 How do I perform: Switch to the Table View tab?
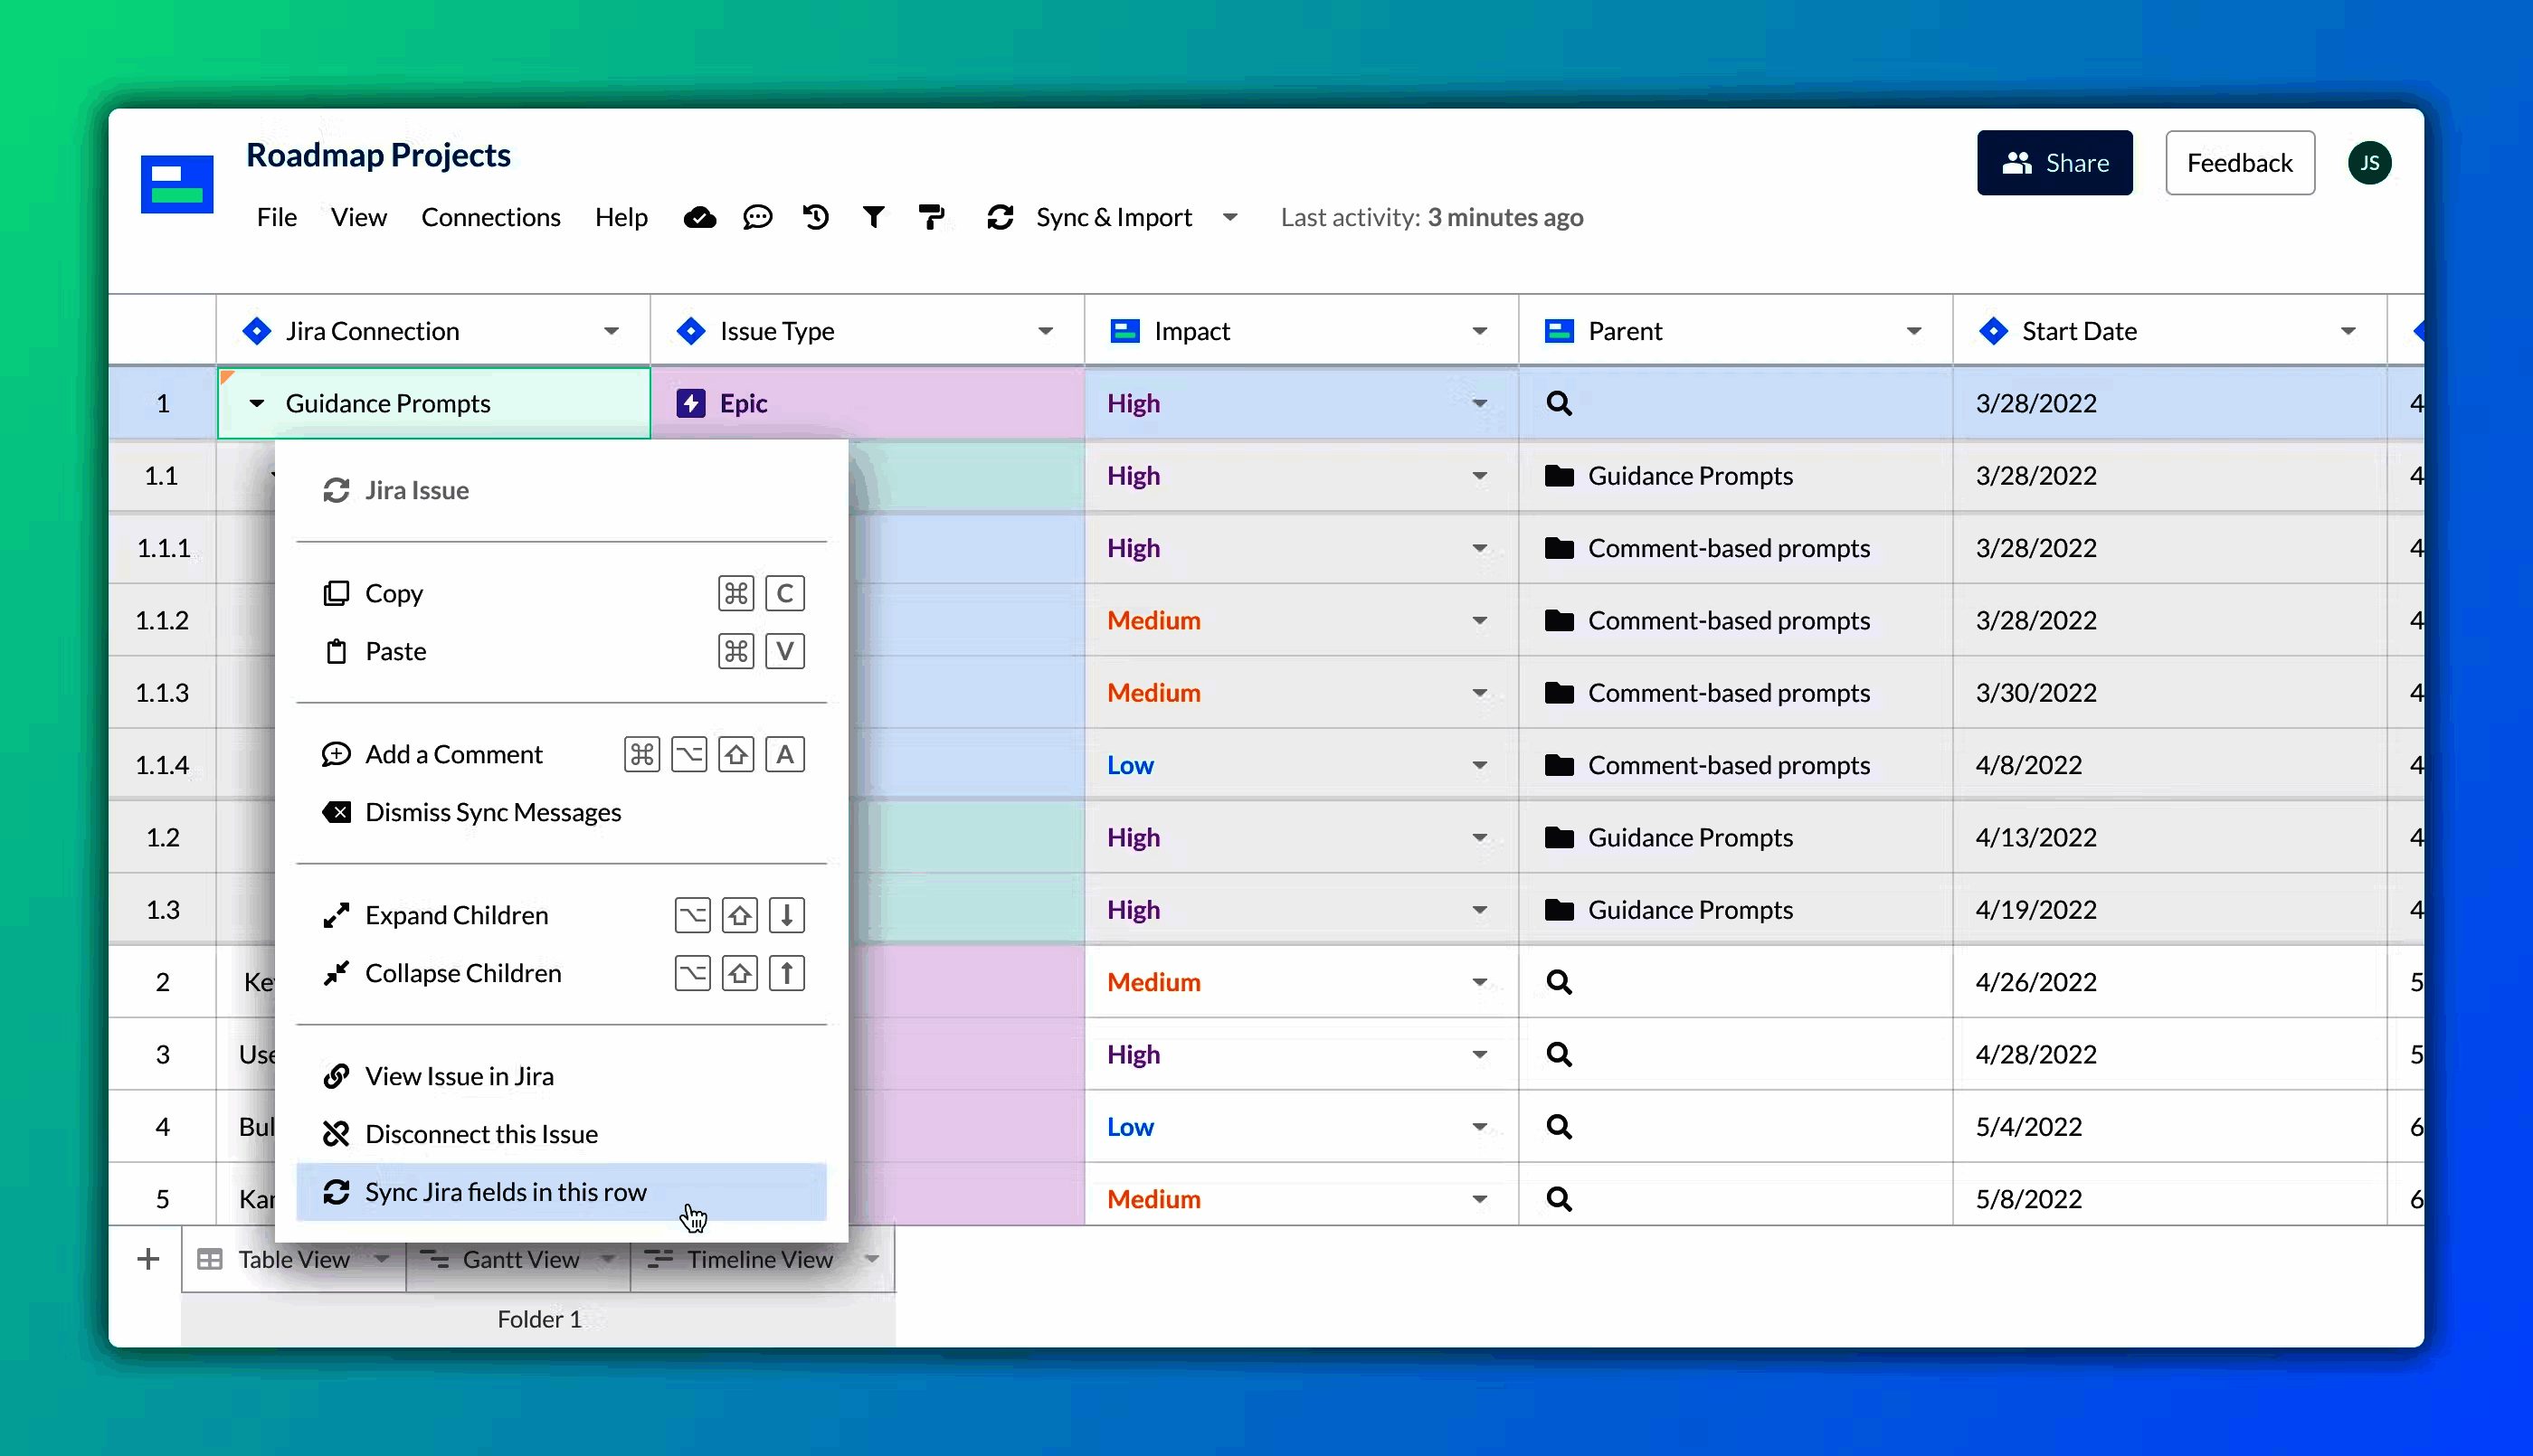tap(293, 1259)
